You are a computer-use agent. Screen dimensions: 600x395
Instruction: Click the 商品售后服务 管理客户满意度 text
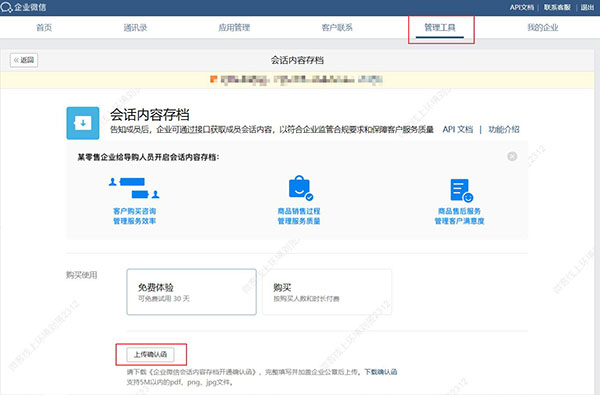[x=460, y=216]
